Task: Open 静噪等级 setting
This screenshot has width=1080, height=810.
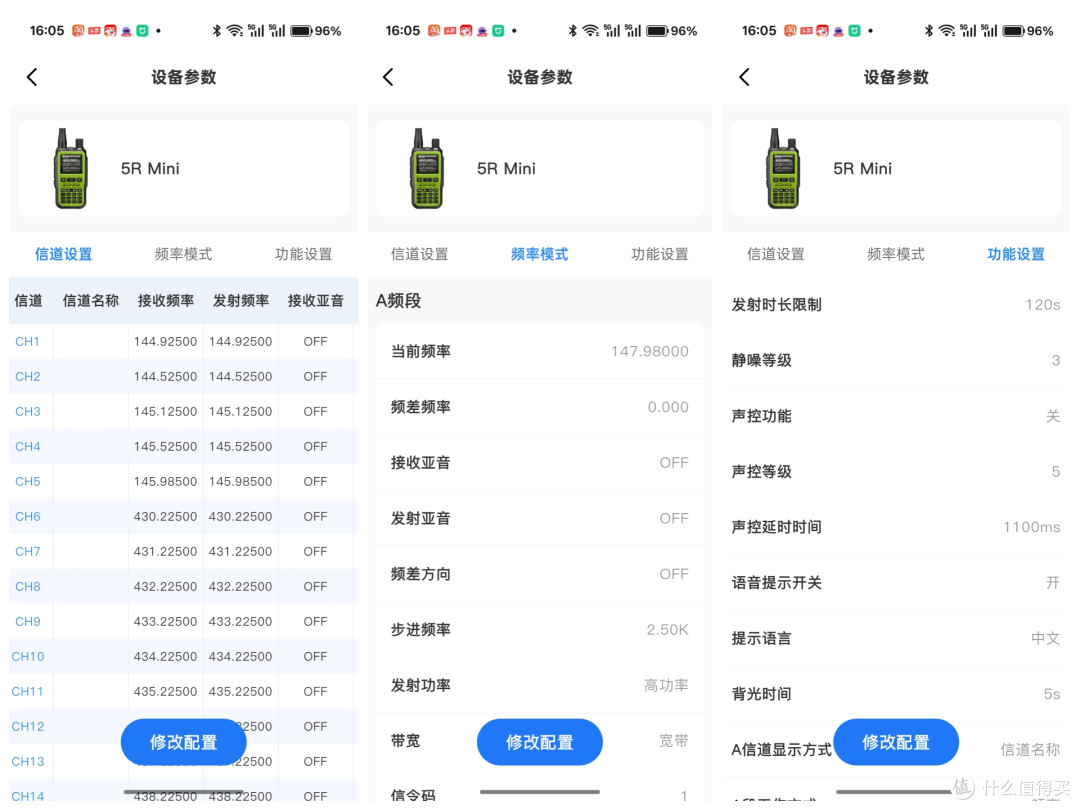Action: pyautogui.click(x=895, y=360)
